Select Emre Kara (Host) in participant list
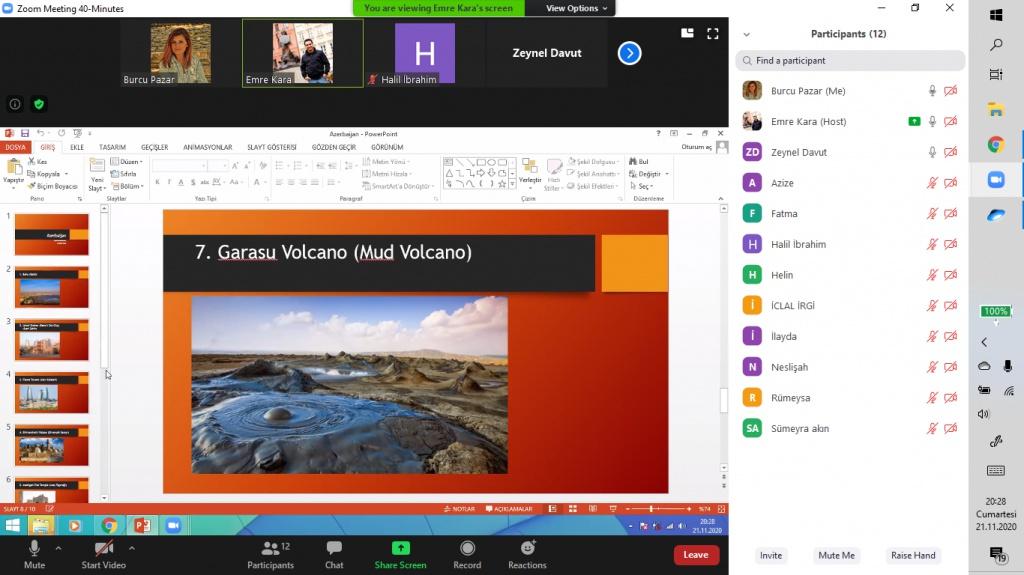 (808, 122)
